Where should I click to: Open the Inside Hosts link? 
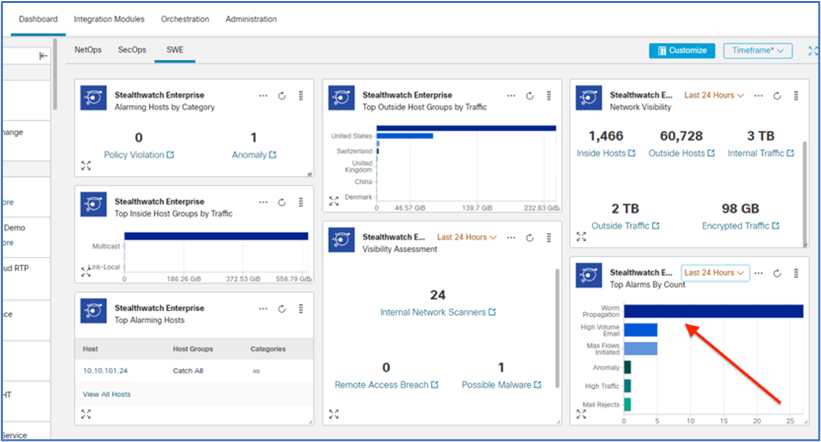pos(606,153)
